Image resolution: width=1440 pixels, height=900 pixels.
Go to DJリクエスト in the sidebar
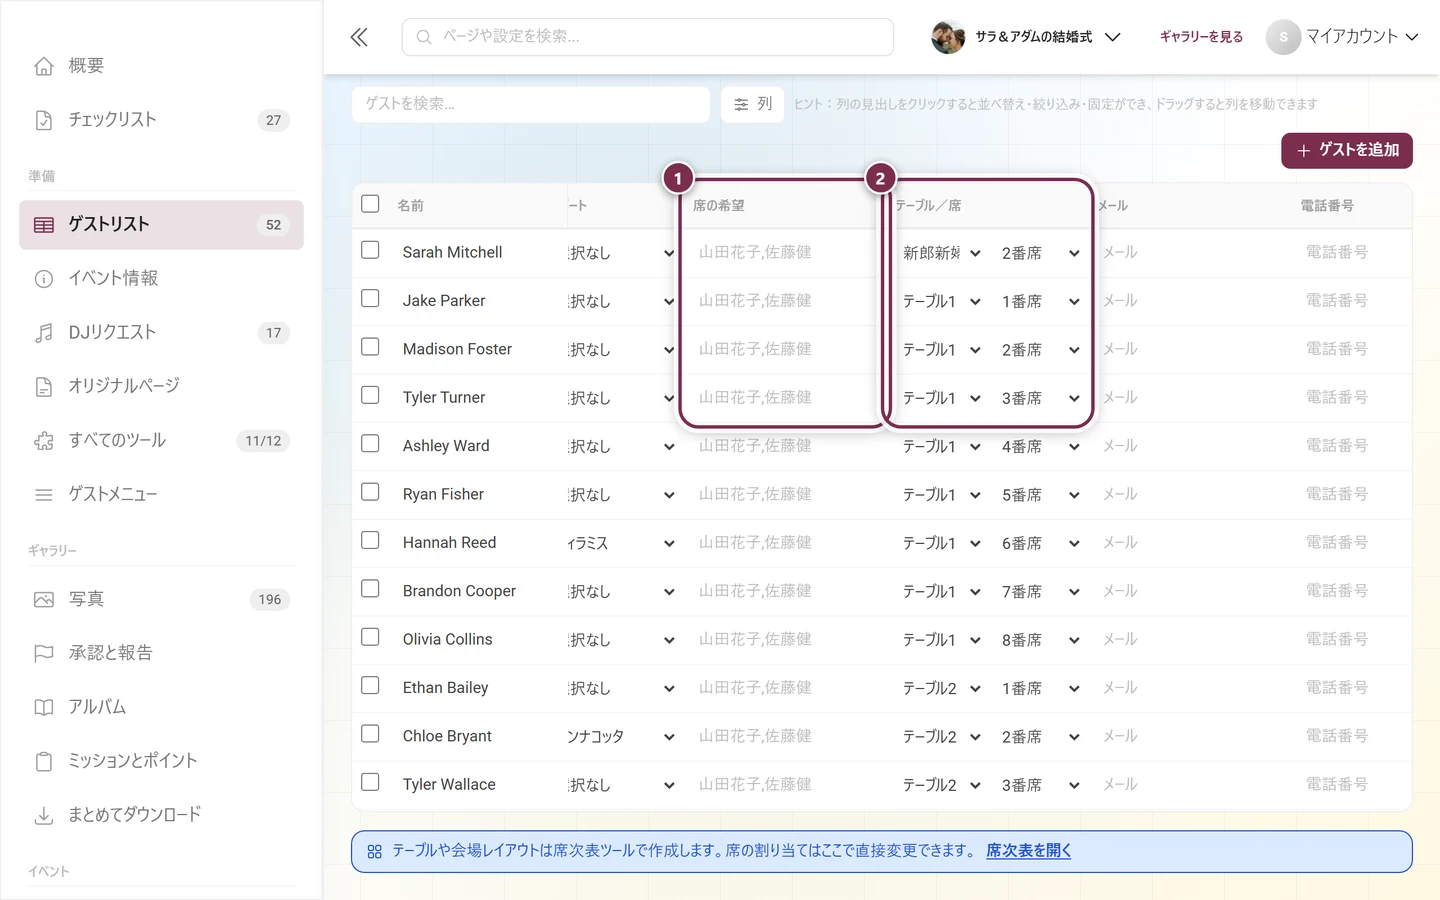(161, 333)
